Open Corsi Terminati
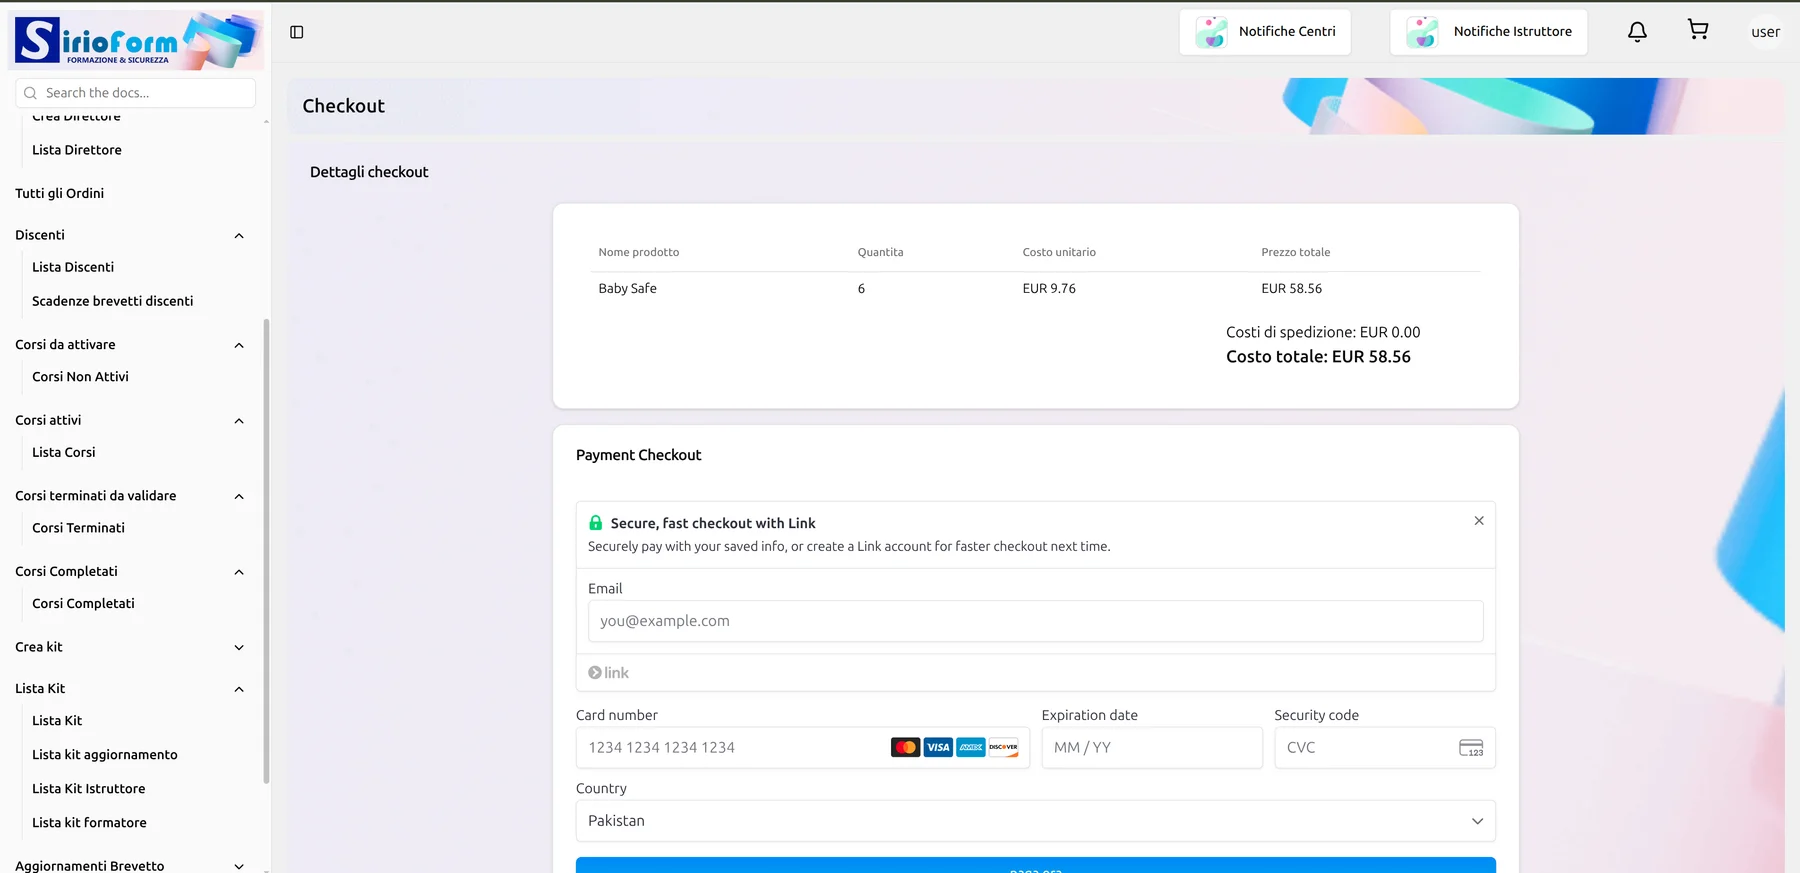The height and width of the screenshot is (873, 1800). 78,528
